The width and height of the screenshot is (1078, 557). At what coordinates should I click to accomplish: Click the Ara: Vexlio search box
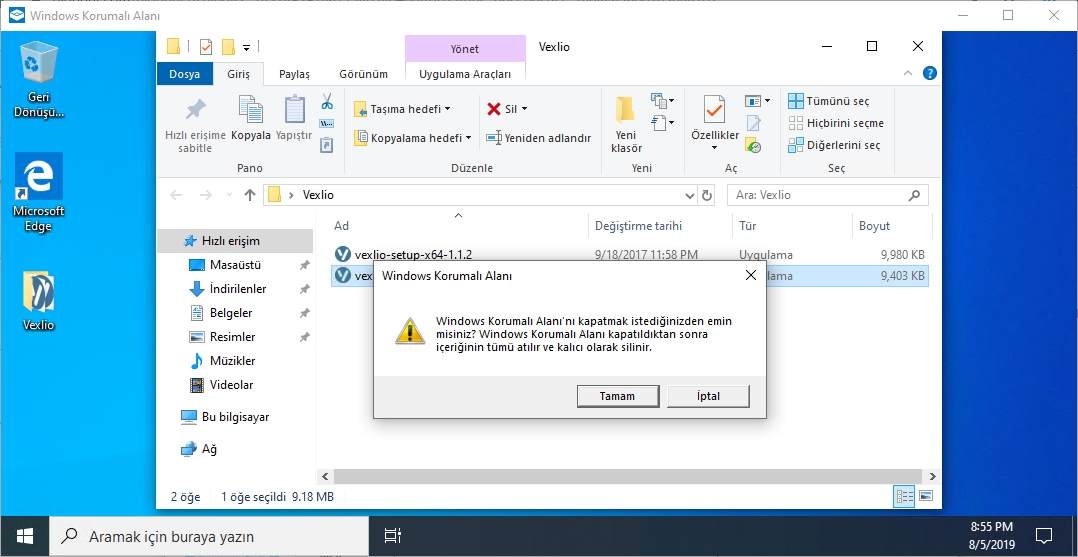(x=828, y=195)
